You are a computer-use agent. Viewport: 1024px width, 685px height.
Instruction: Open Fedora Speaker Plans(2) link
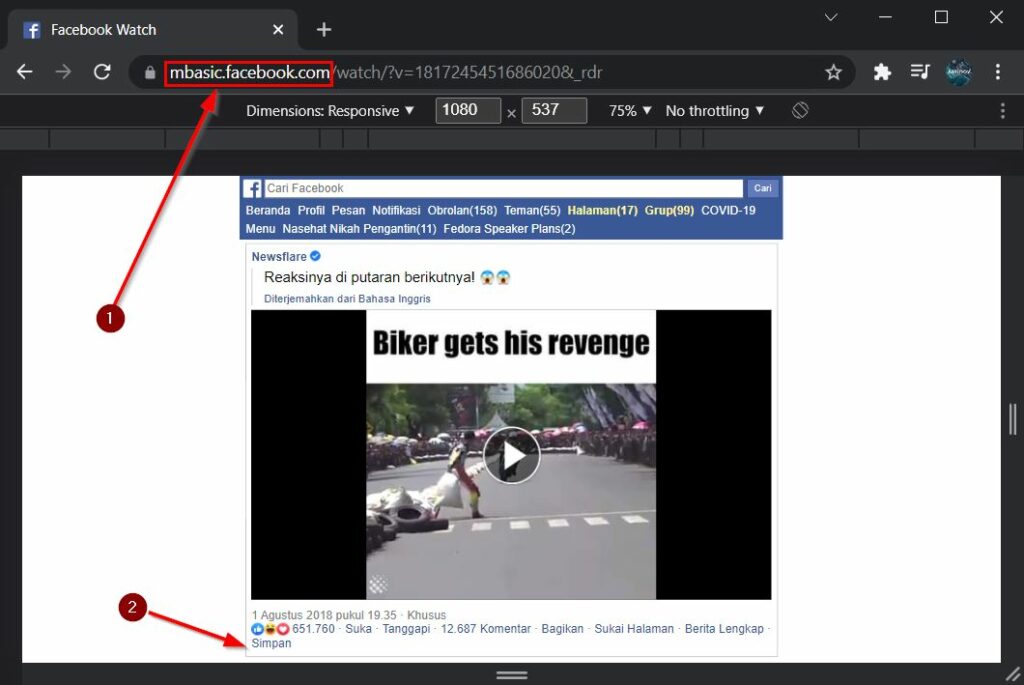pyautogui.click(x=509, y=229)
